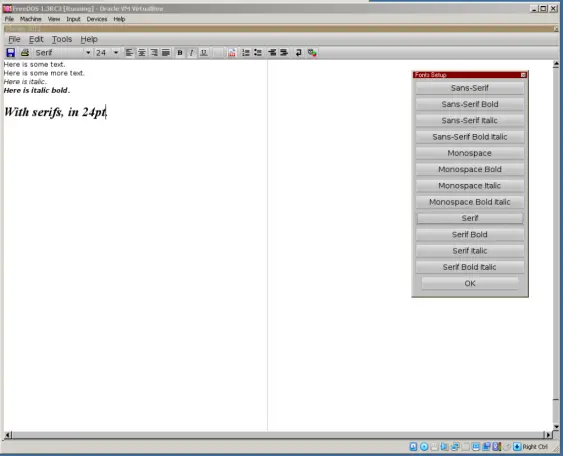
Task: Click the first indent icon in toolbar
Action: click(x=272, y=53)
